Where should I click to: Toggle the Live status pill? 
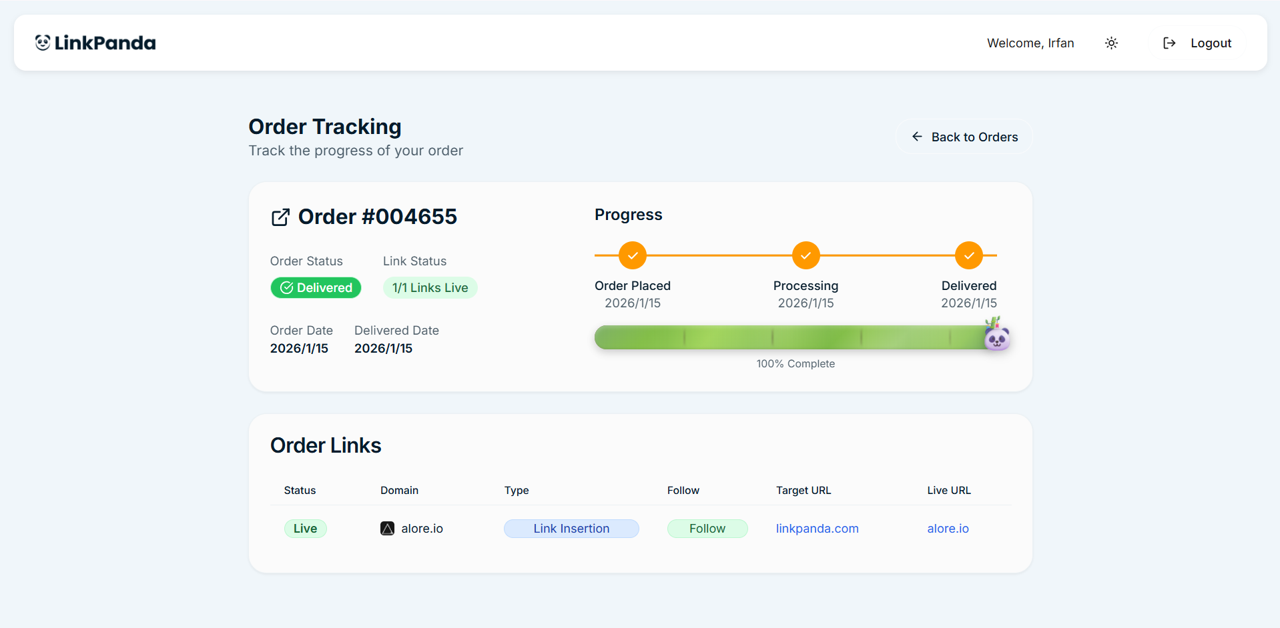pyautogui.click(x=305, y=528)
